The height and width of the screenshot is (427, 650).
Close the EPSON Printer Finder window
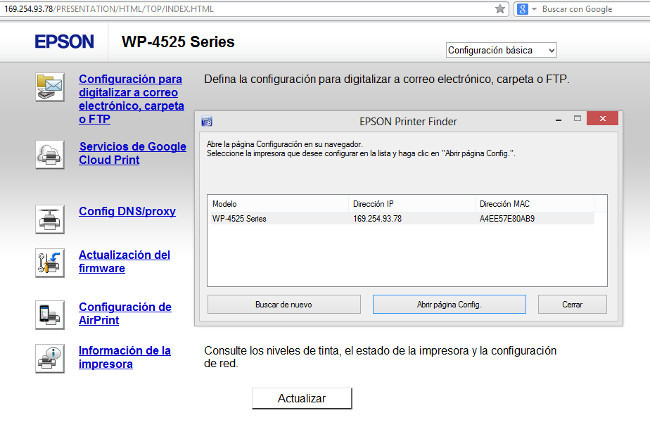603,118
